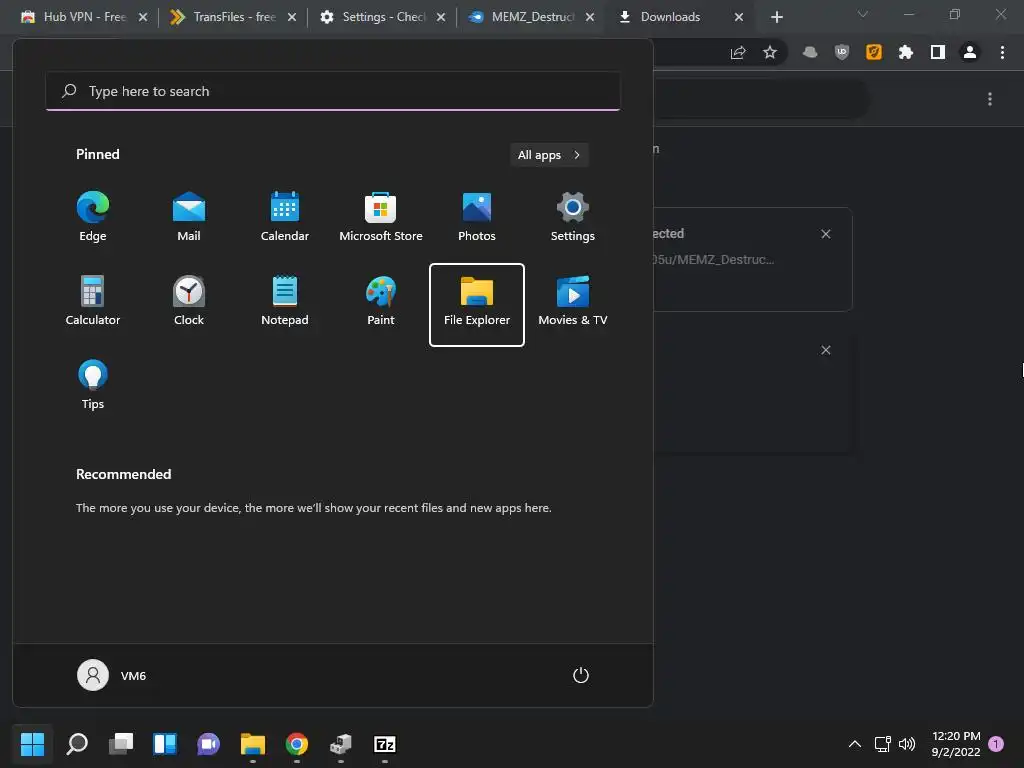
Task: Open a new Chrome tab
Action: 776,17
